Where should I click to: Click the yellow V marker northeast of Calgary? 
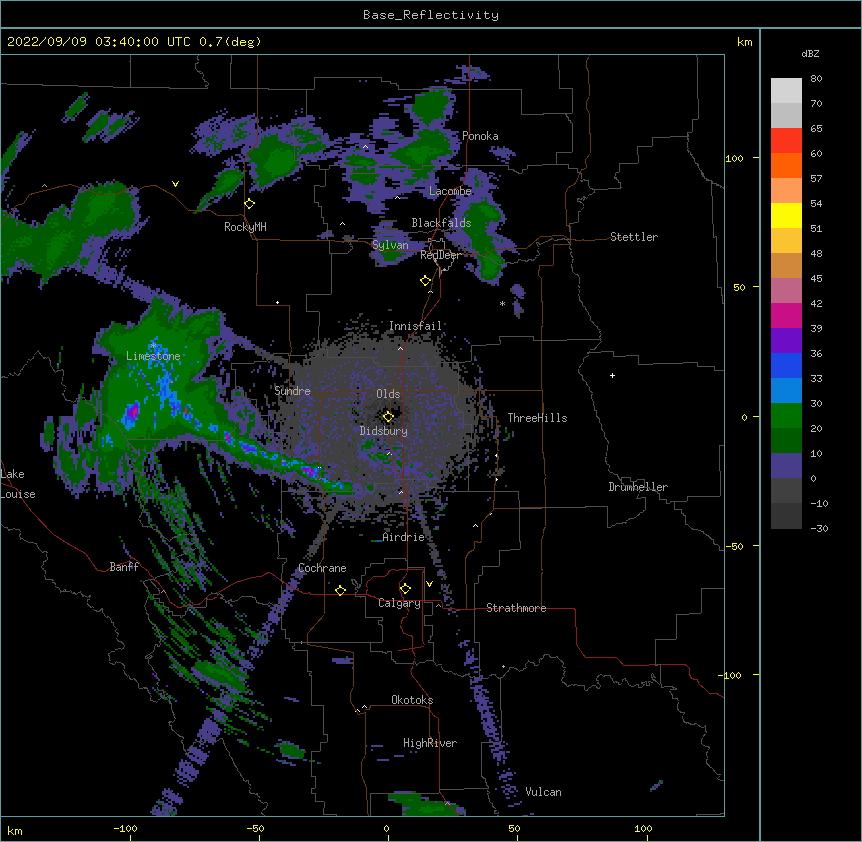(x=429, y=584)
